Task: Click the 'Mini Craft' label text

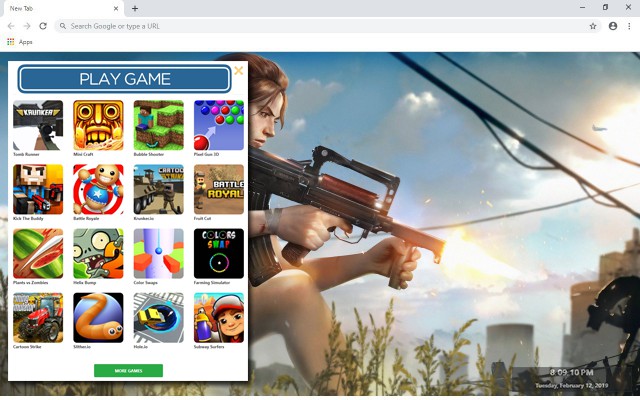Action: coord(83,154)
